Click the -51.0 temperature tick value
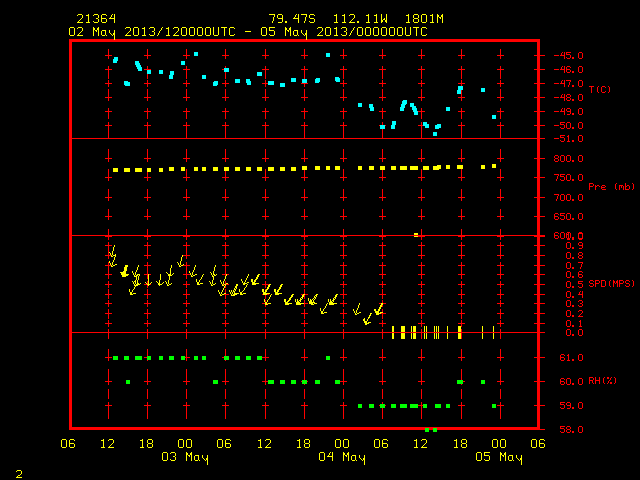640x480 pixels. pos(568,139)
